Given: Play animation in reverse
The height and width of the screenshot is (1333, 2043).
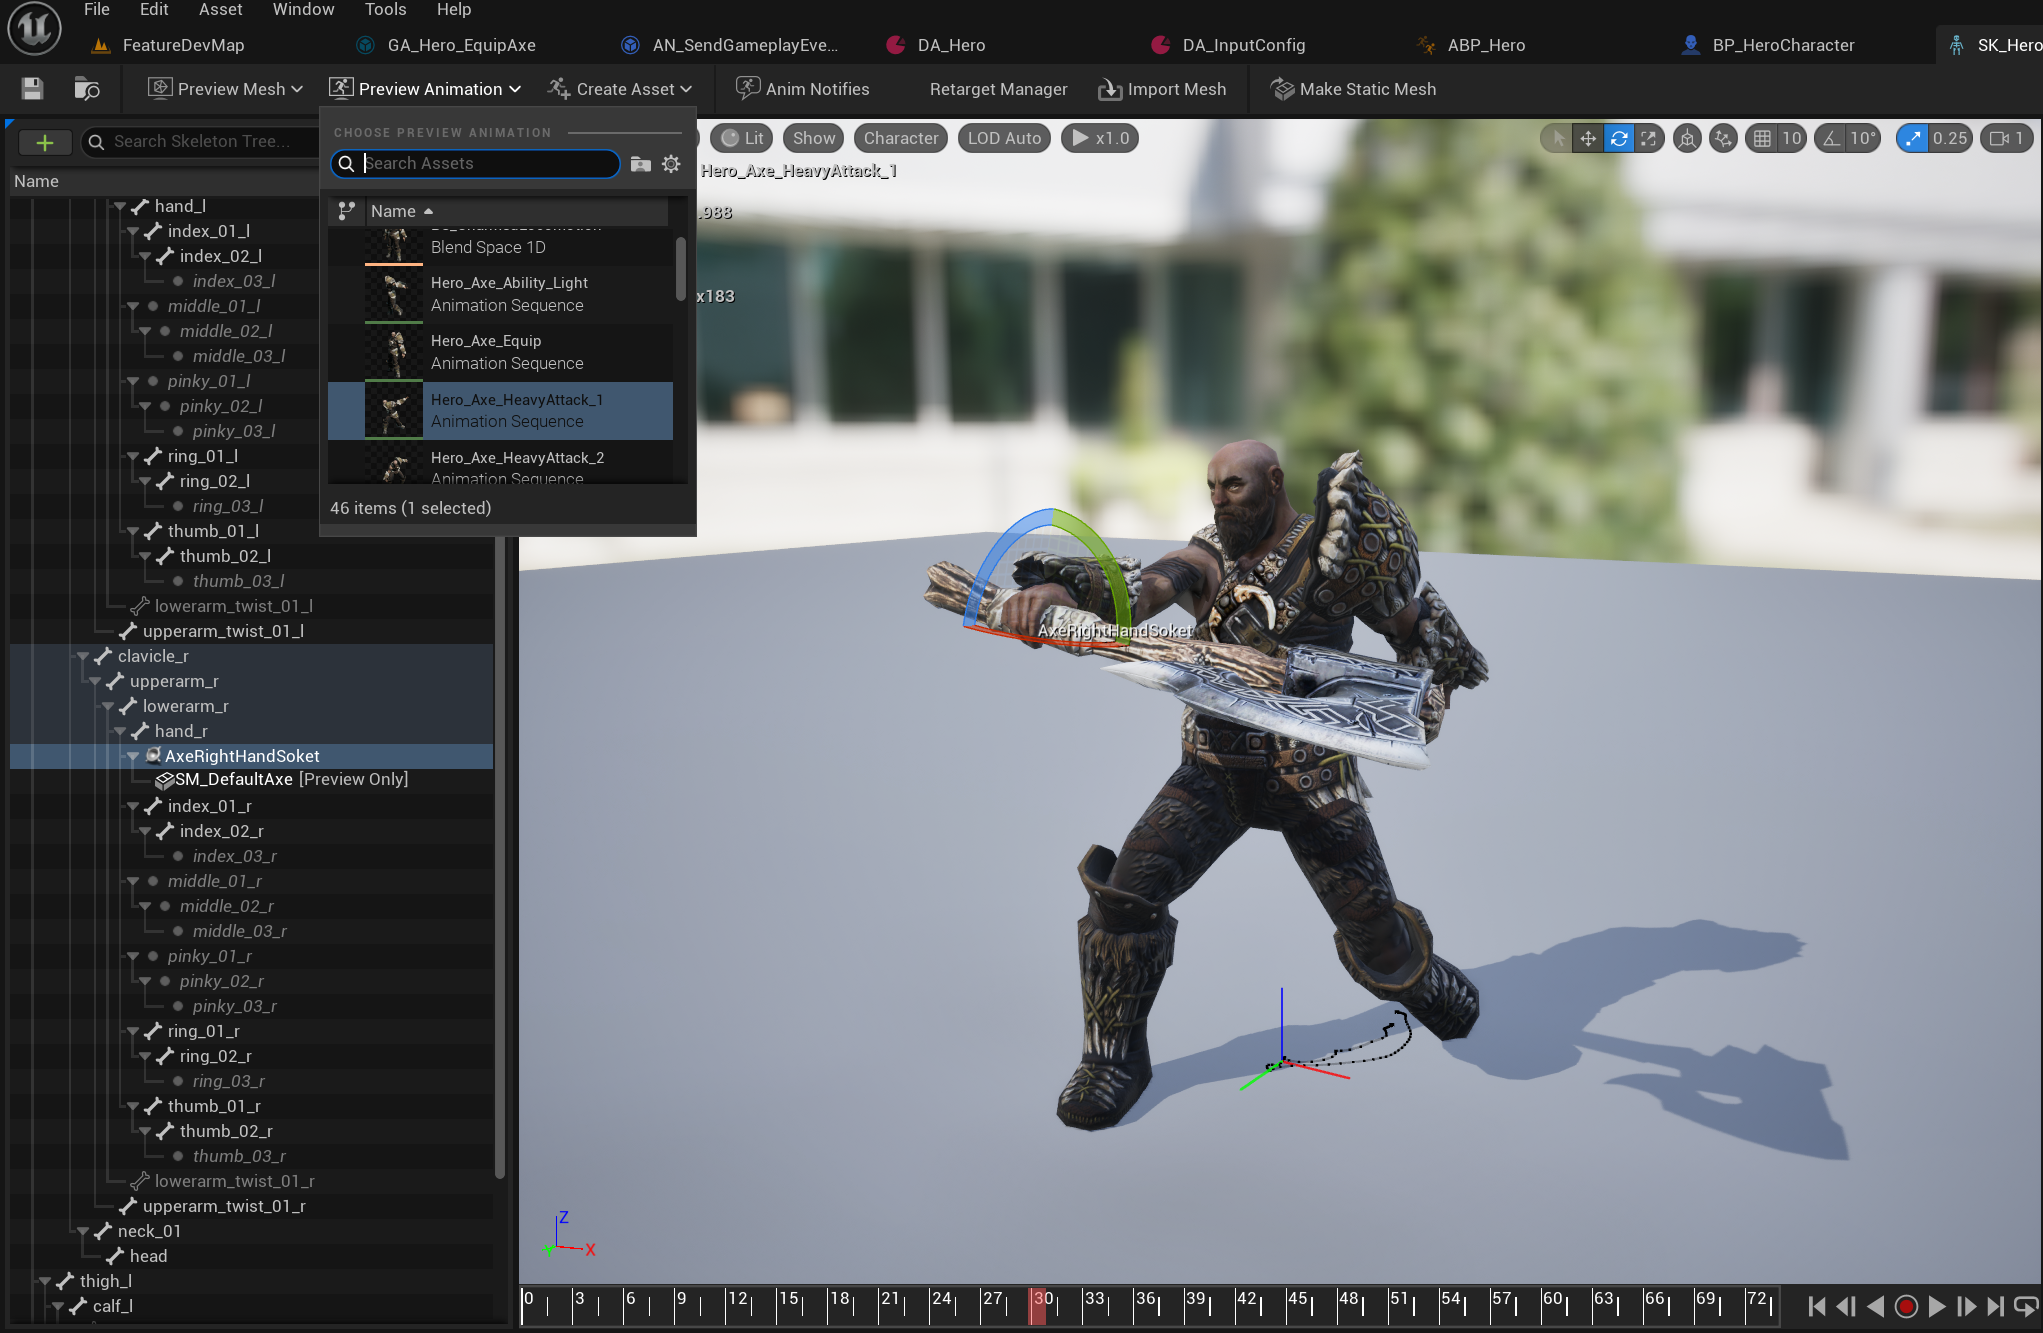Looking at the screenshot, I should (1876, 1306).
